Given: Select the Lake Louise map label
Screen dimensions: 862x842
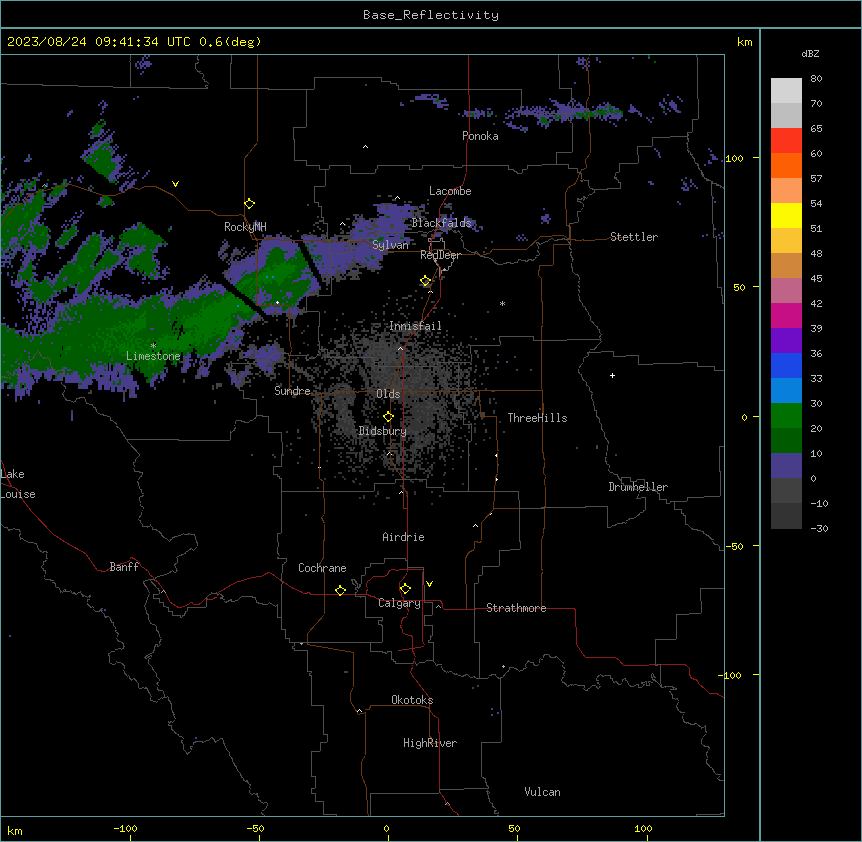Looking at the screenshot, I should (18, 484).
